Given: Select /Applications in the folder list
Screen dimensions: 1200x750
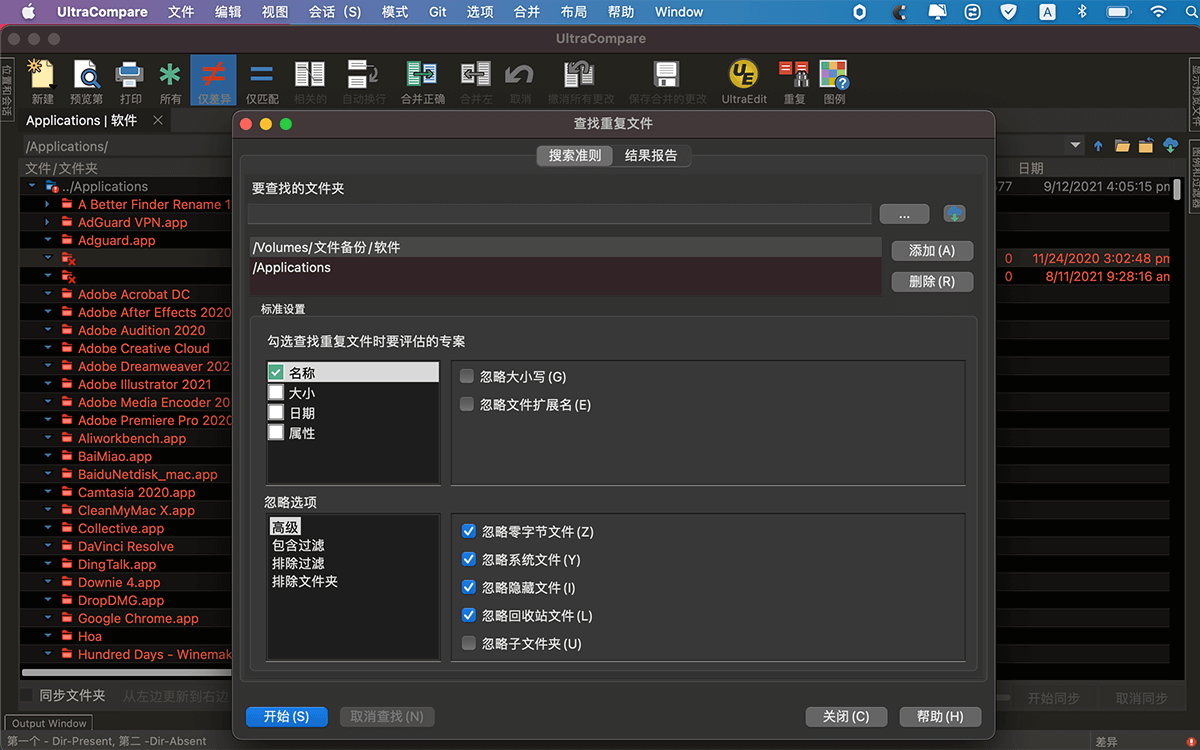Looking at the screenshot, I should click(x=566, y=268).
